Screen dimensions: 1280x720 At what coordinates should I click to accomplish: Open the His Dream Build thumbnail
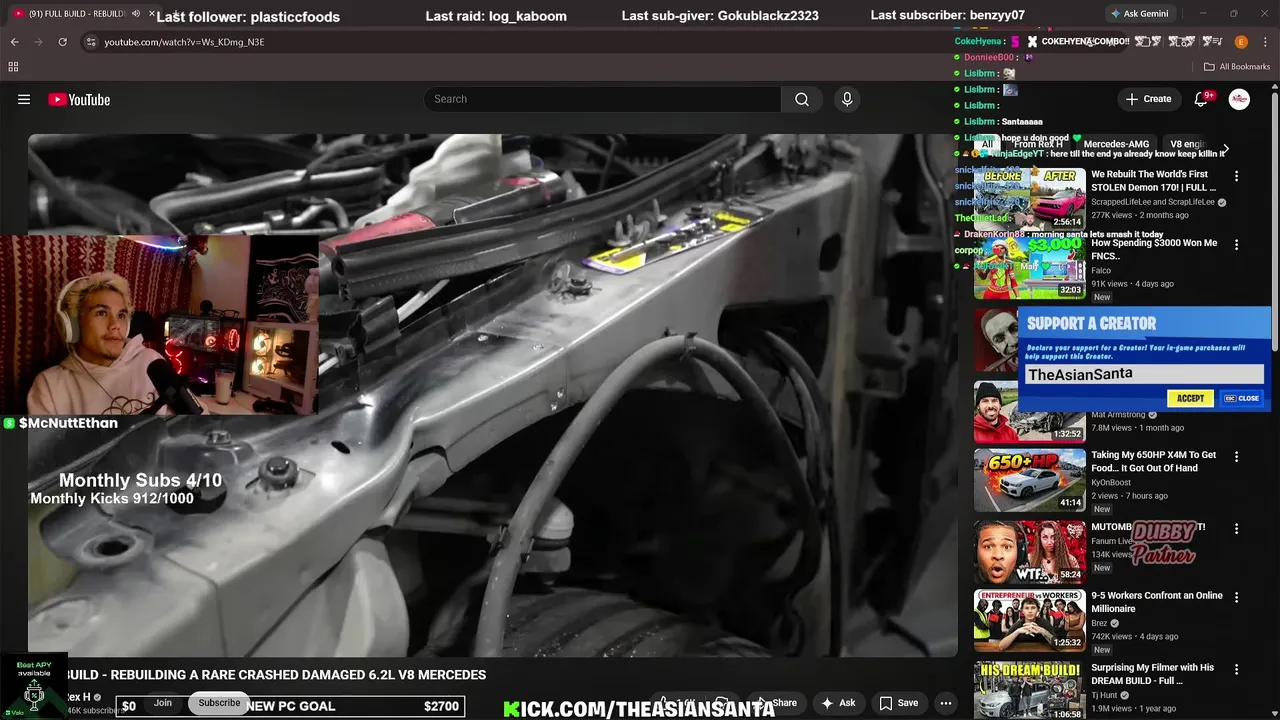tap(1030, 690)
